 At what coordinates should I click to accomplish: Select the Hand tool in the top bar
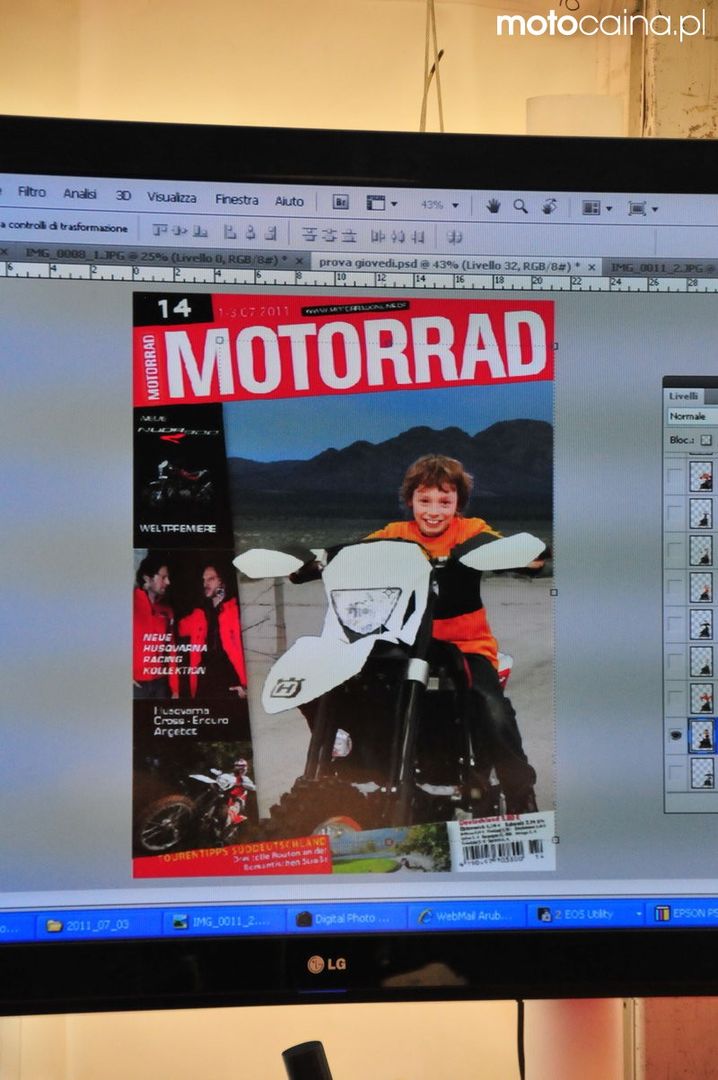point(493,205)
